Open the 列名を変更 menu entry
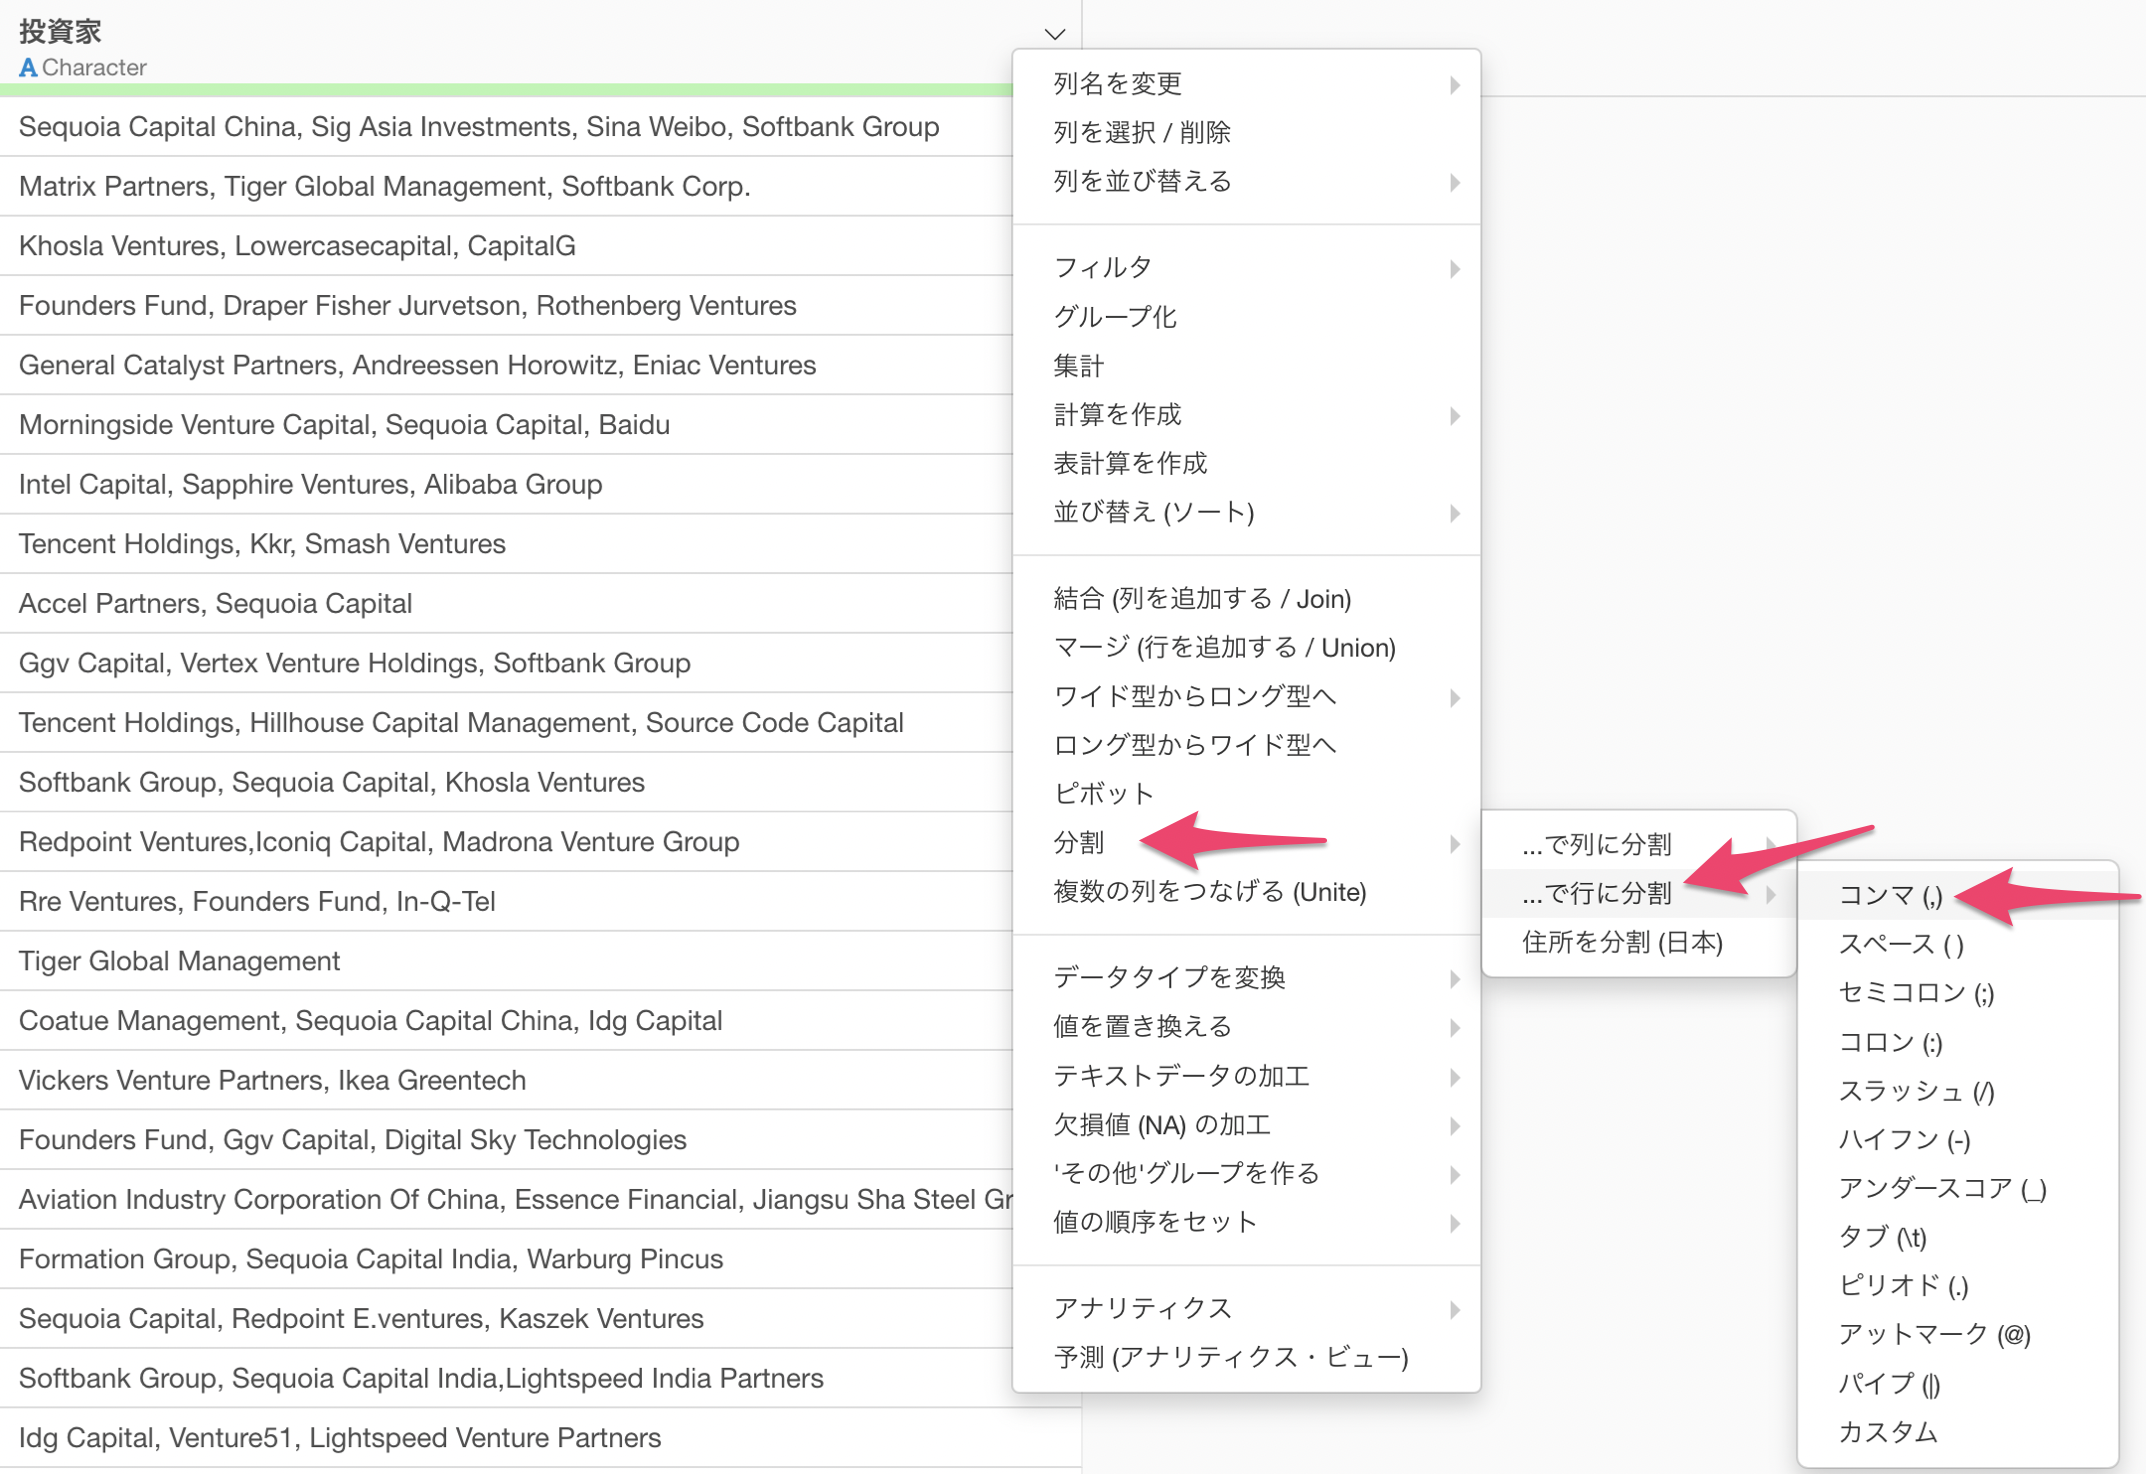 pos(1246,84)
